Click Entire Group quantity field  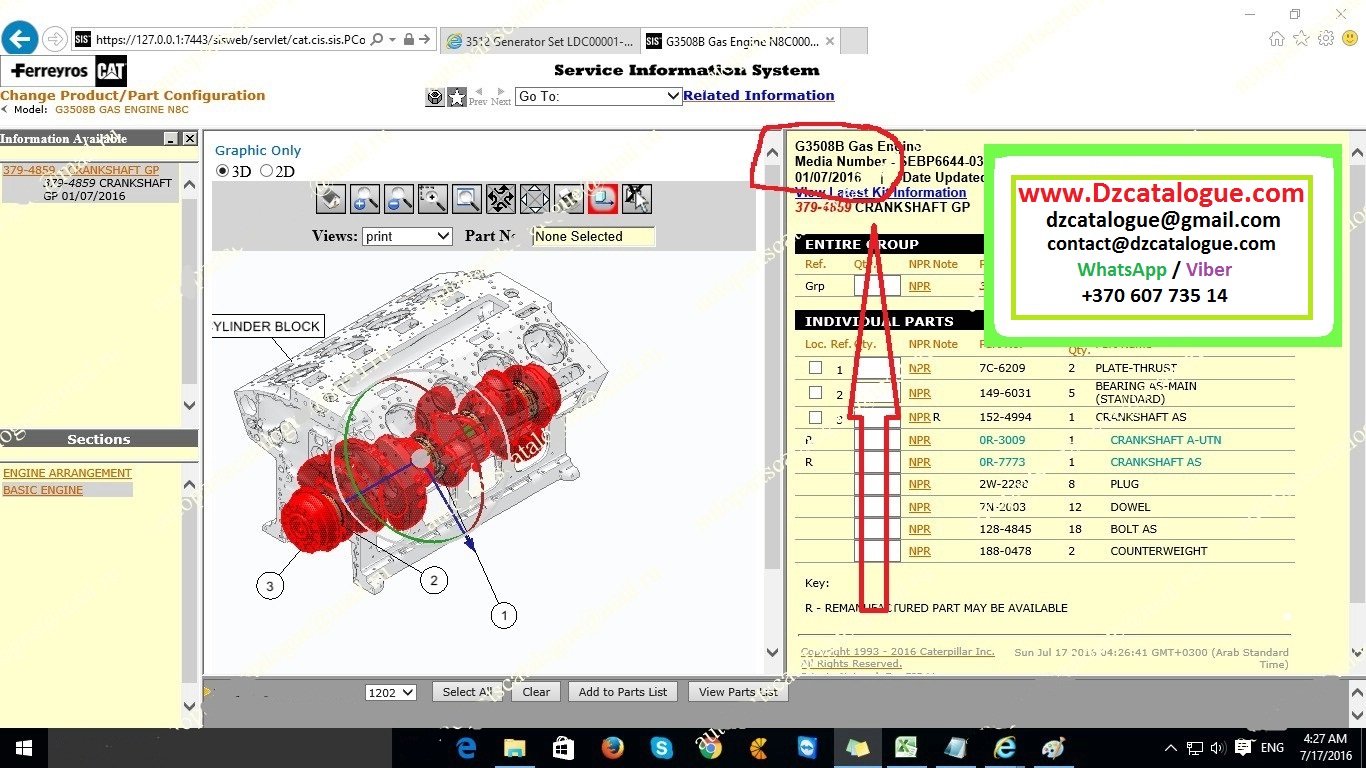point(877,286)
